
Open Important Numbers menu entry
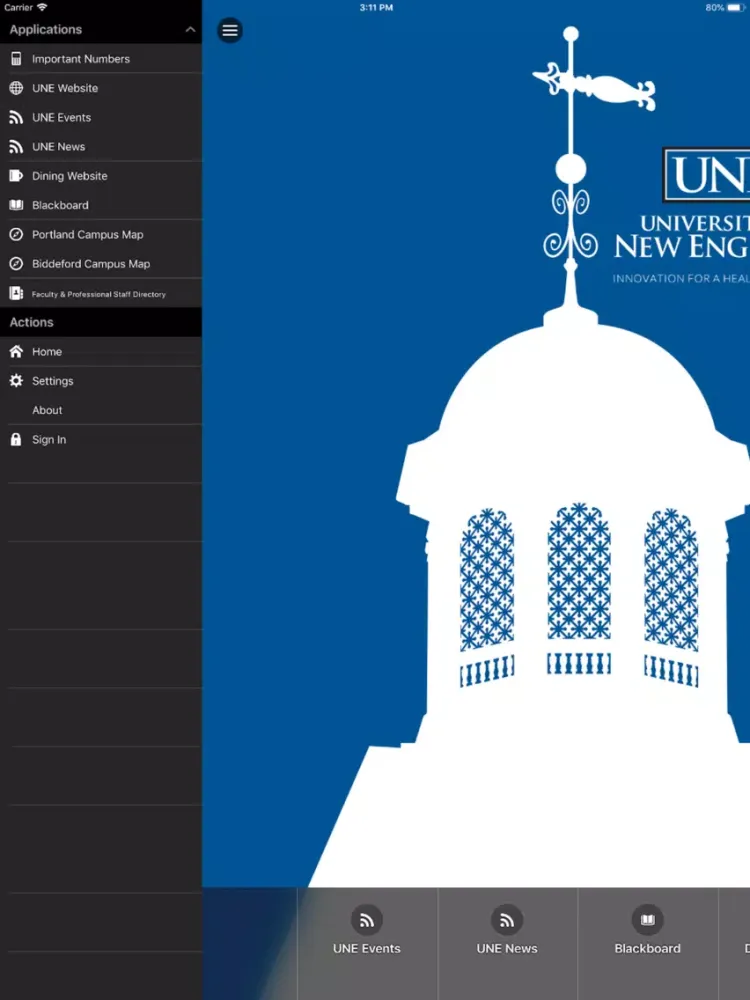(101, 59)
